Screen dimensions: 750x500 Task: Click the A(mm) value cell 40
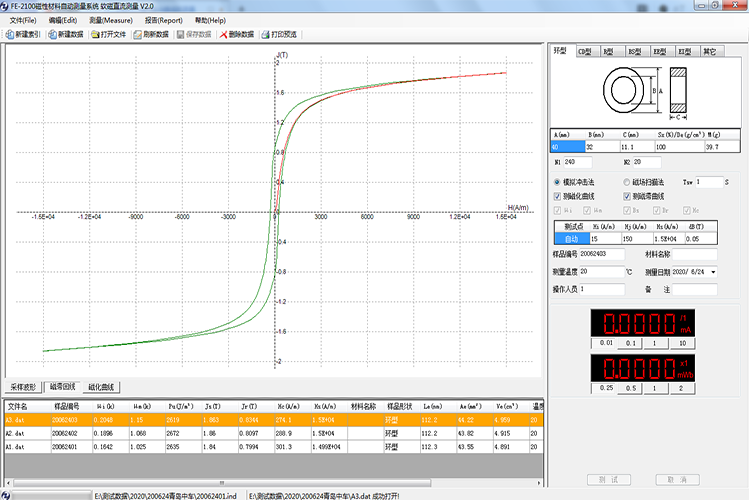point(568,147)
